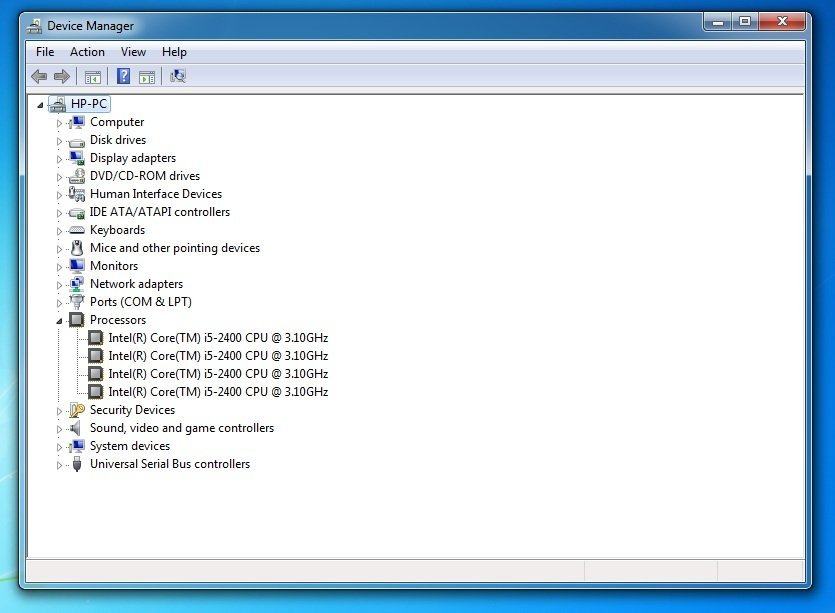Click the Security Devices key icon
This screenshot has height=613, width=835.
[x=77, y=410]
